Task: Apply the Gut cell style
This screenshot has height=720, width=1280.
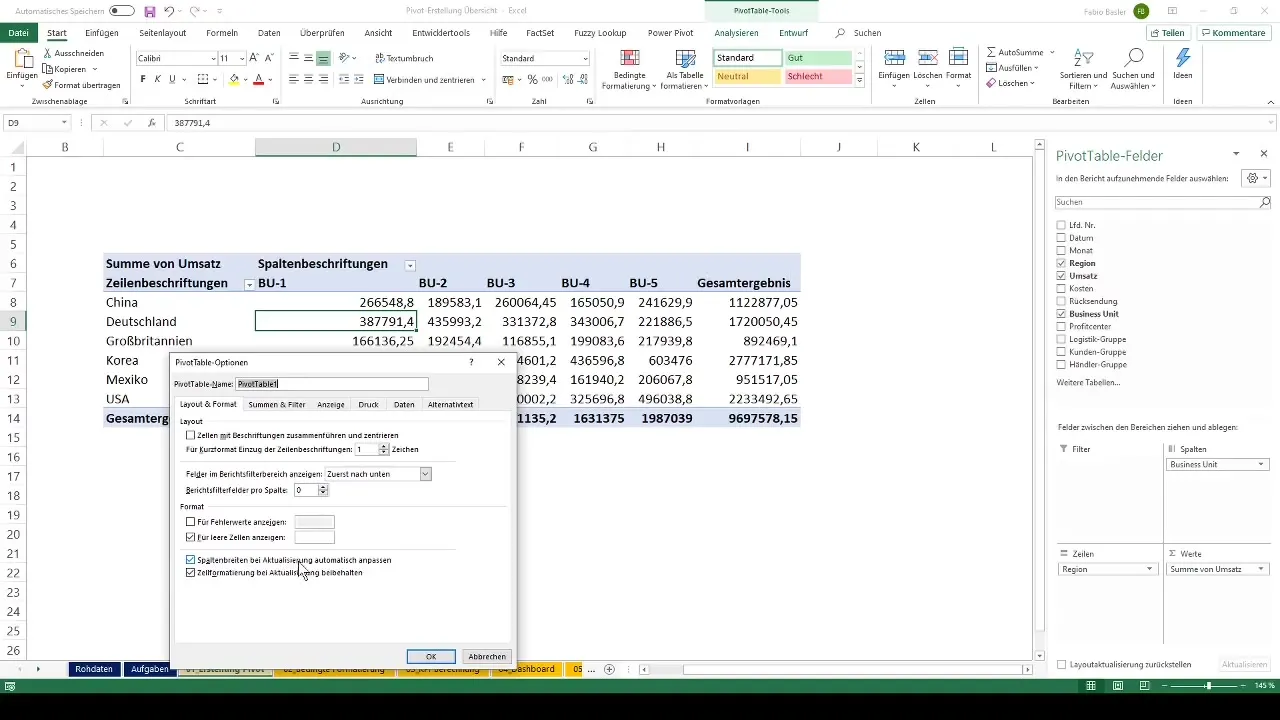Action: pyautogui.click(x=818, y=58)
